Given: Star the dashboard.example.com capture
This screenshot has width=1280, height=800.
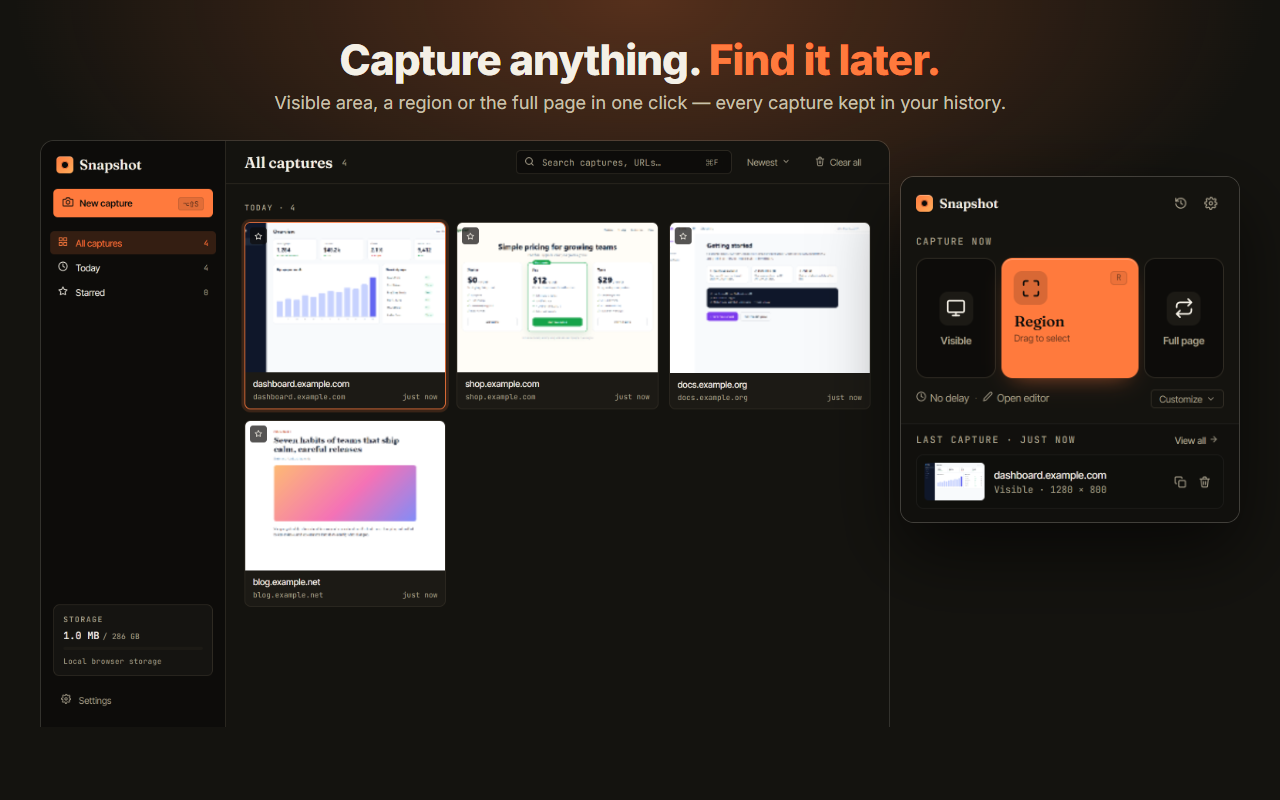Looking at the screenshot, I should click(x=258, y=236).
